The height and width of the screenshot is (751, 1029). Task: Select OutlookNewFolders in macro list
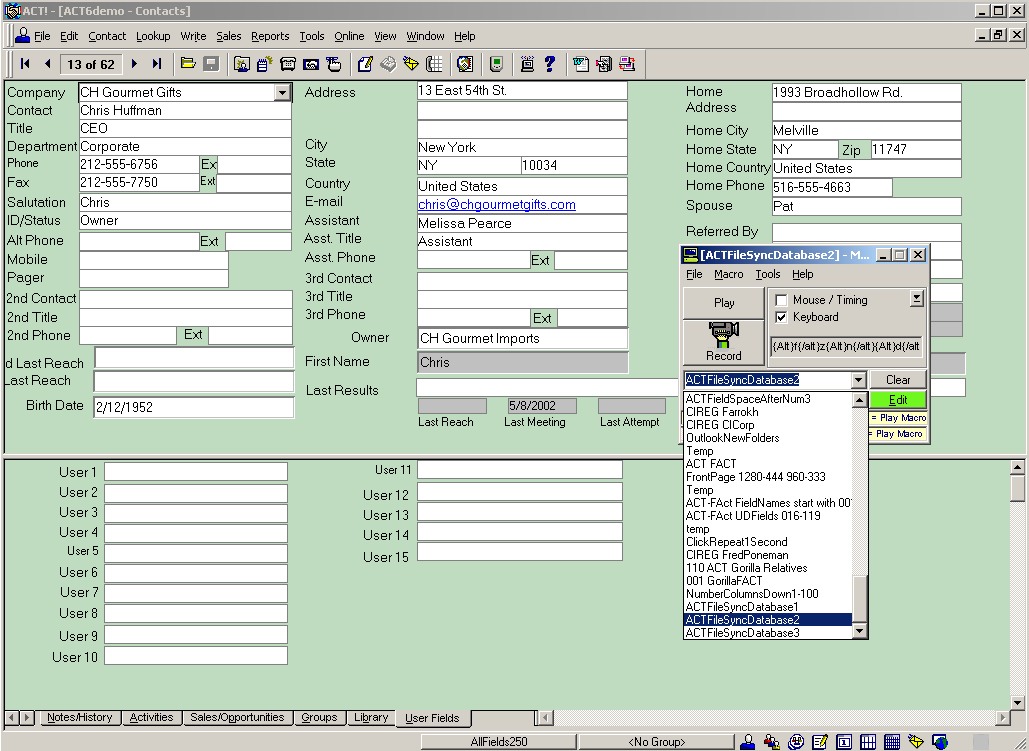[768, 438]
